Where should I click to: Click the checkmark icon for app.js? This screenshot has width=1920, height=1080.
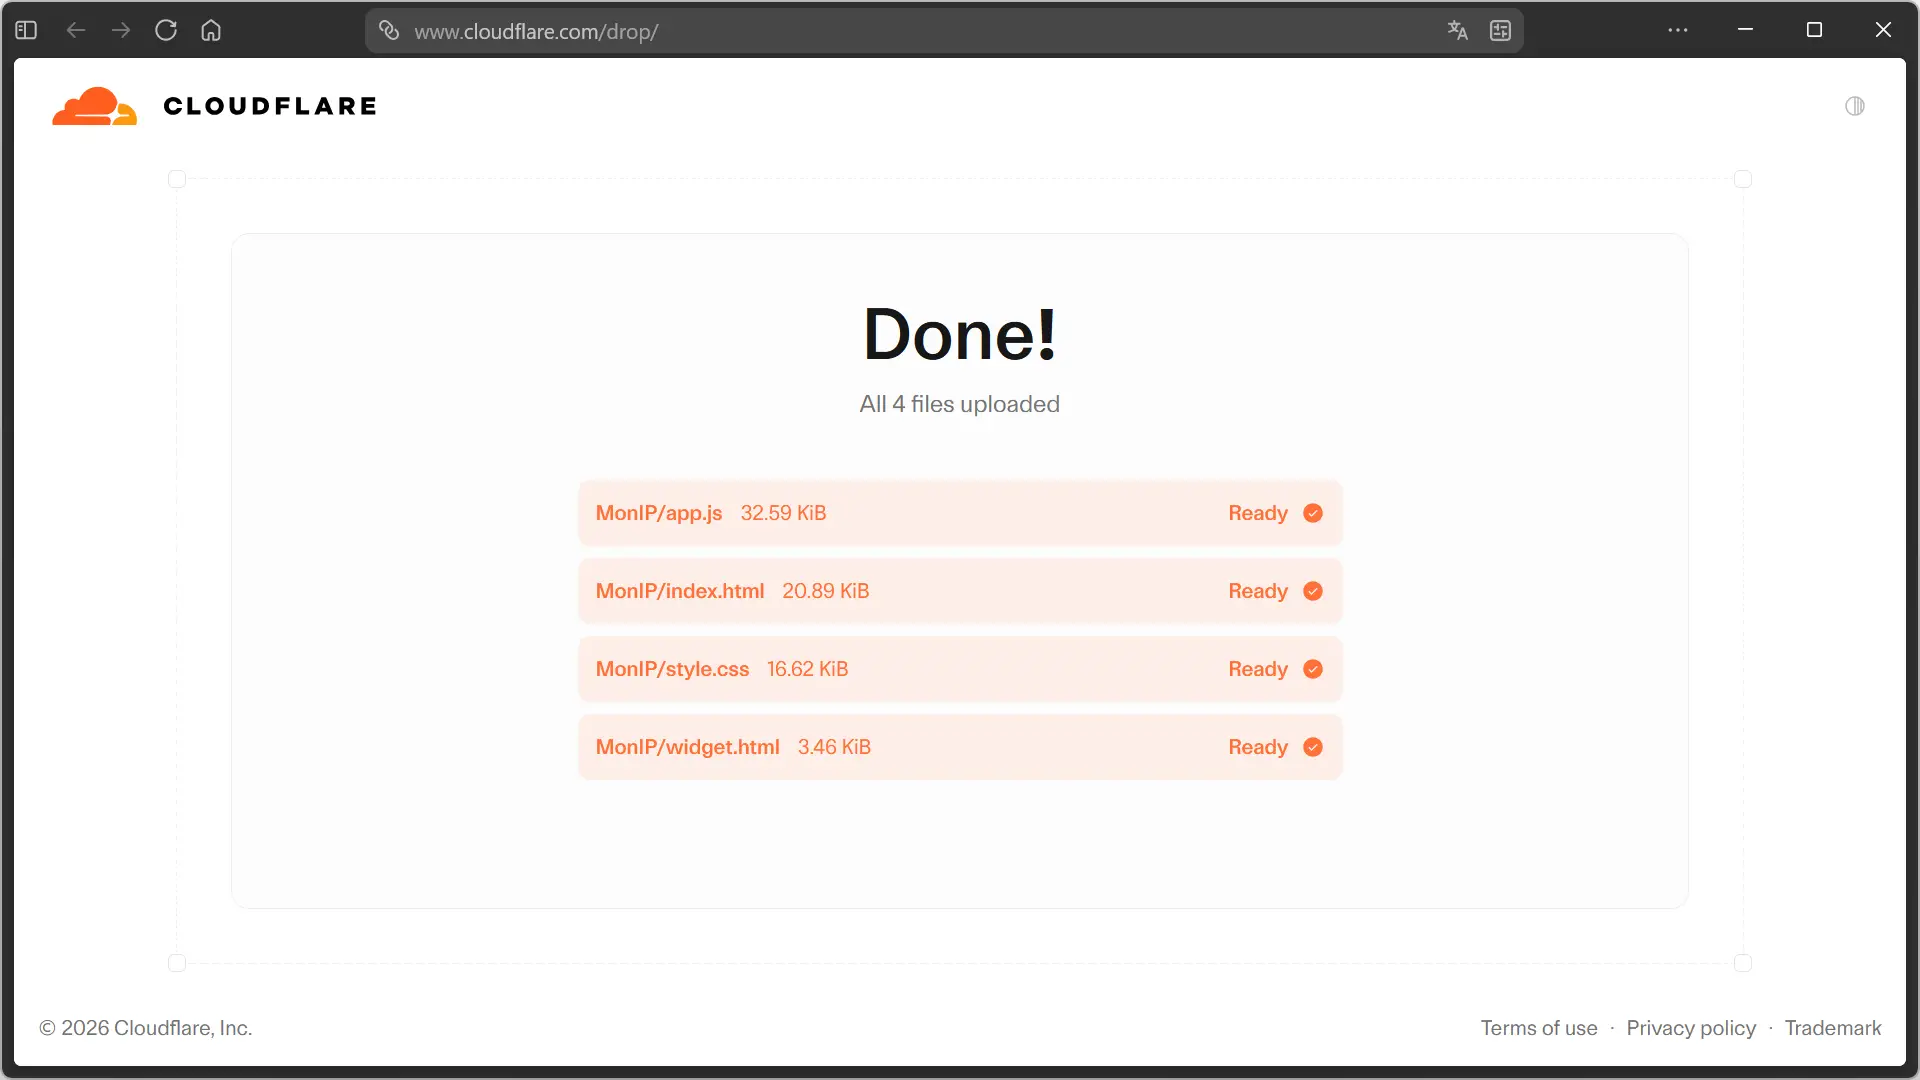click(1313, 513)
